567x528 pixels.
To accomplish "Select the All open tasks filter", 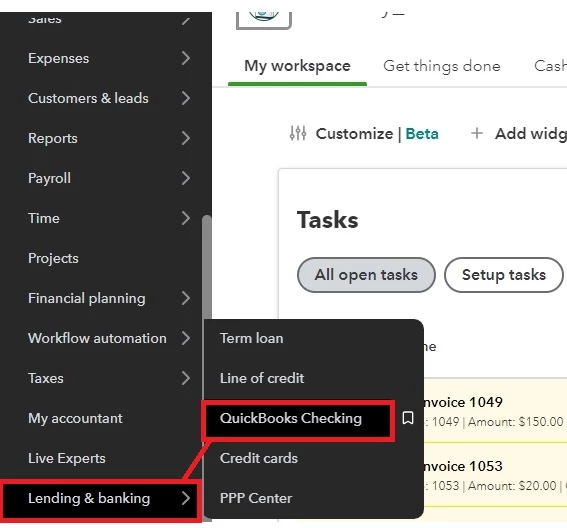I will [366, 275].
